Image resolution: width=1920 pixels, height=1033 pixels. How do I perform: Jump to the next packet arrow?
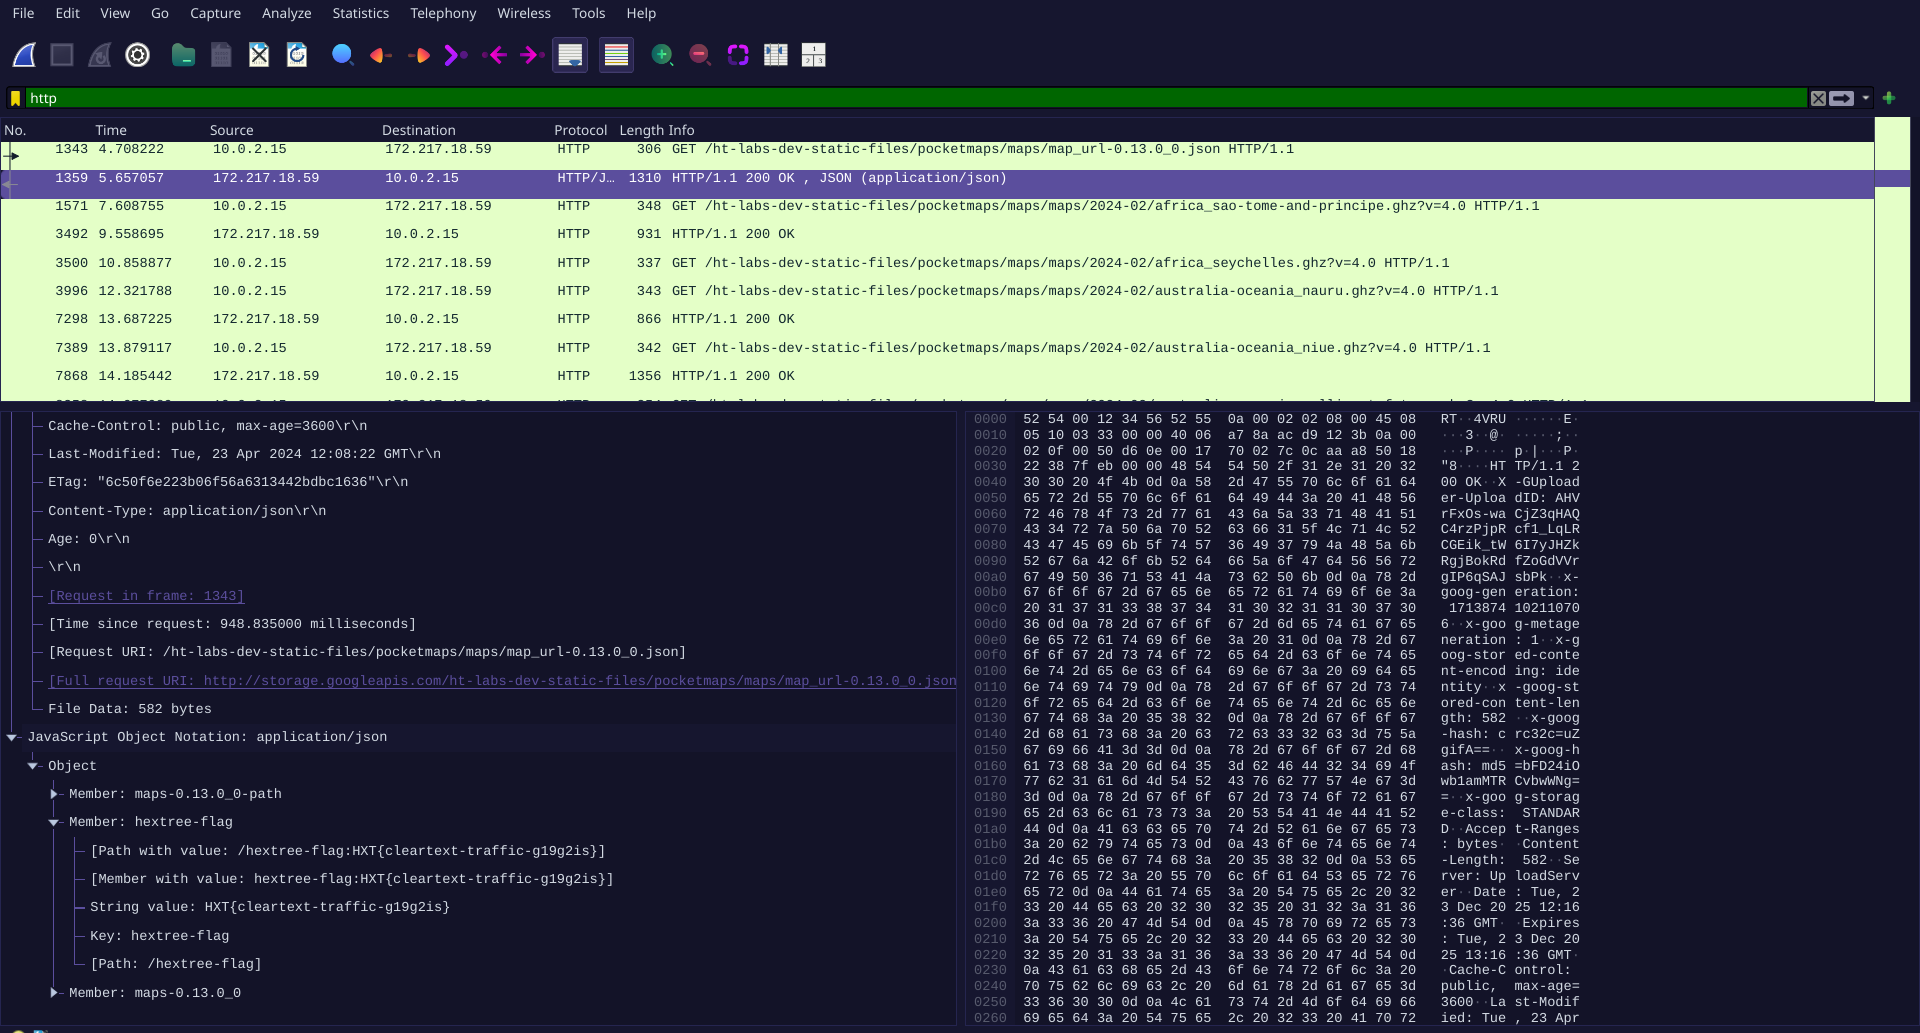[x=419, y=55]
